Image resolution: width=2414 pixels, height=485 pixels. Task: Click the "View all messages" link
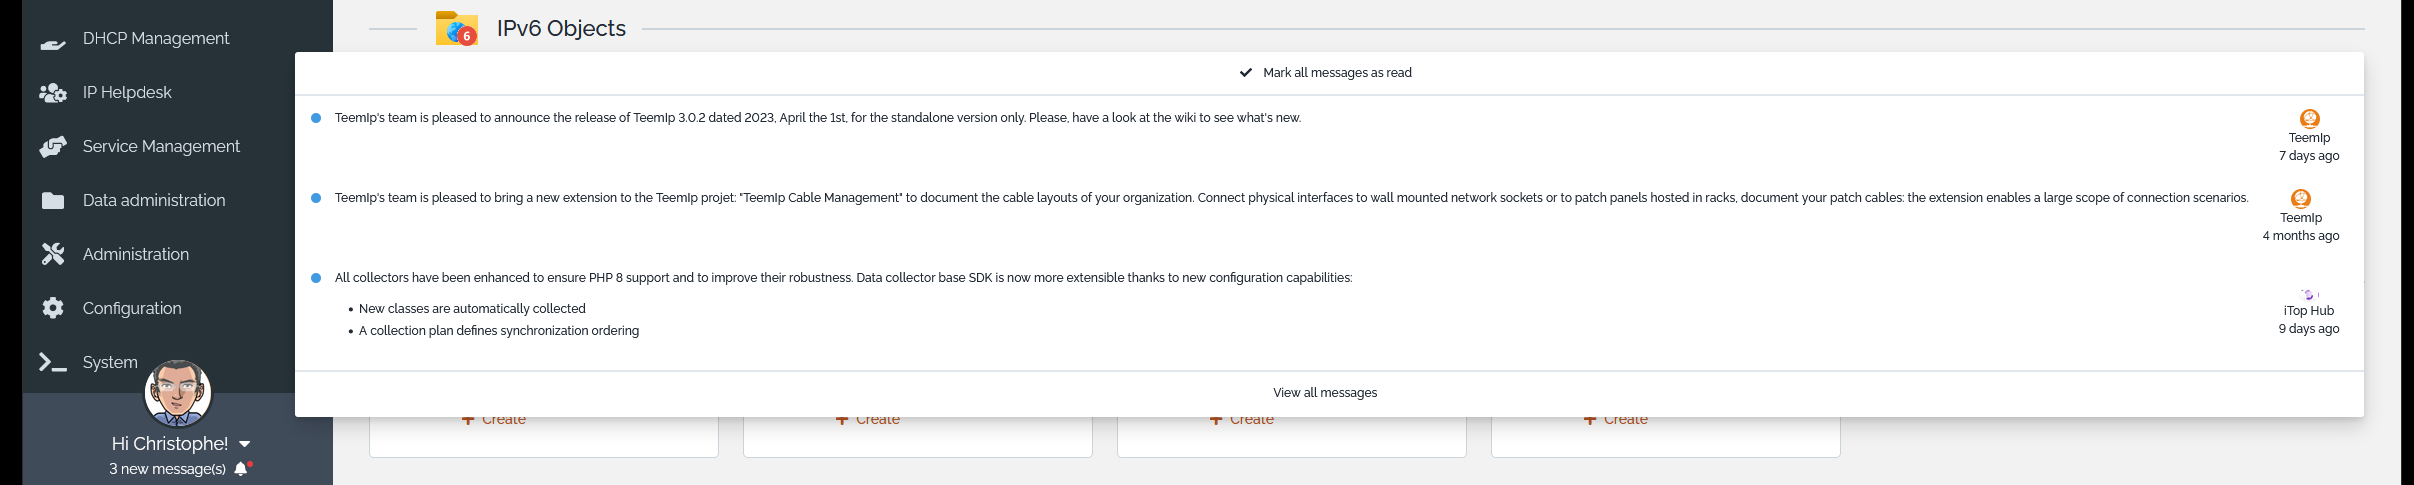pyautogui.click(x=1325, y=393)
